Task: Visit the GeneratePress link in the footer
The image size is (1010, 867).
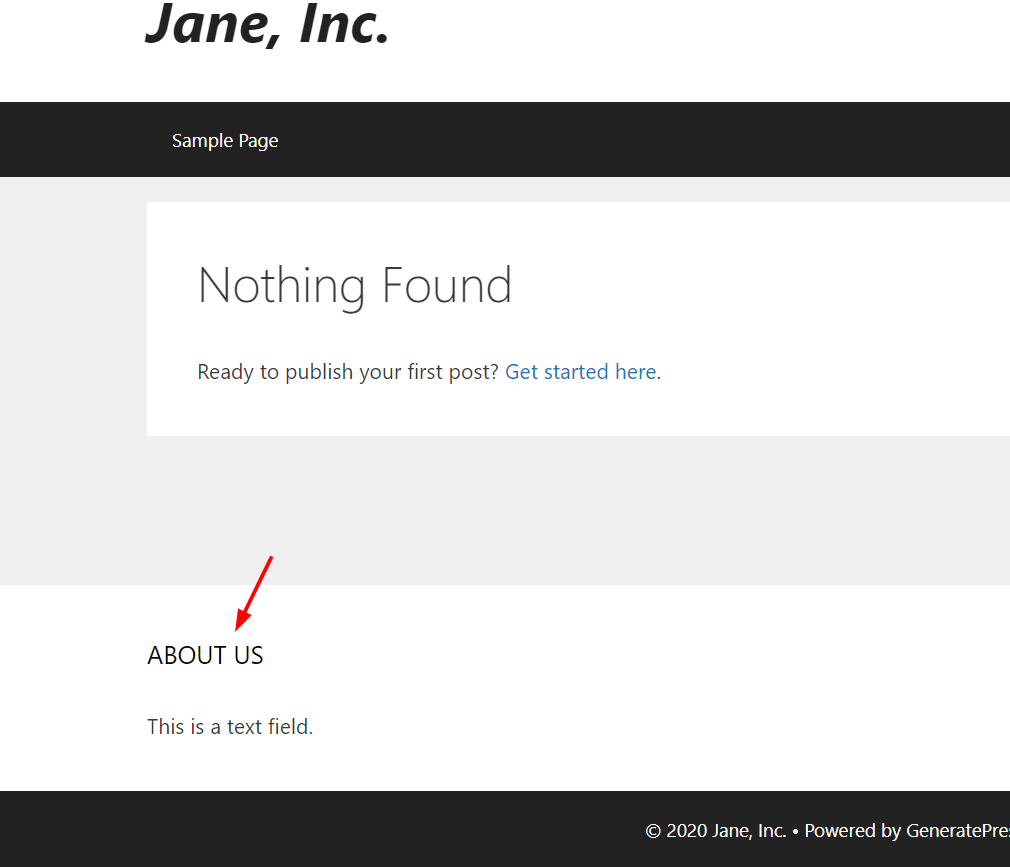Action: [x=958, y=830]
